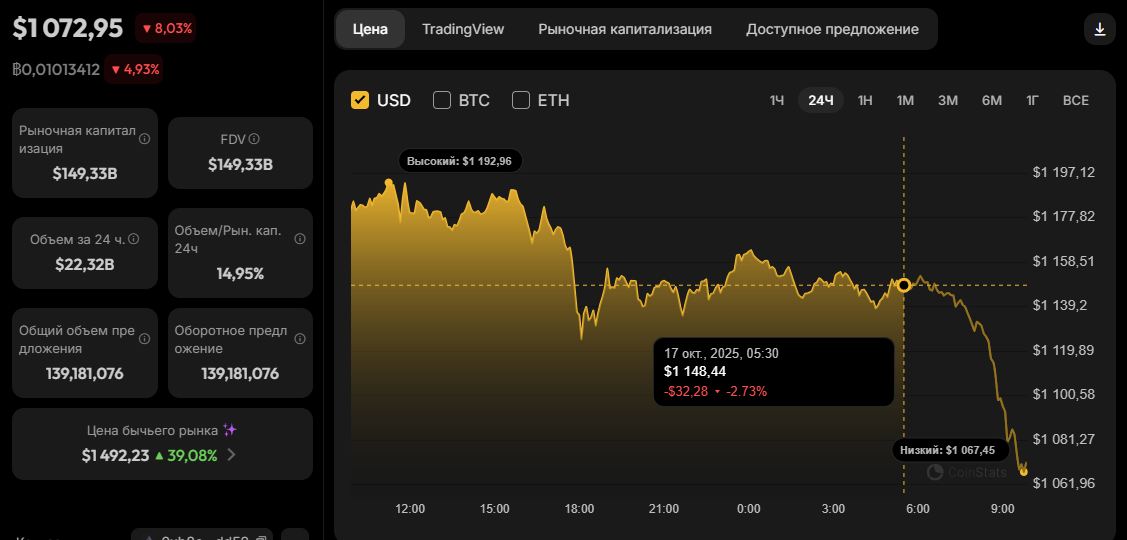Download the chart using the download icon

(1100, 29)
